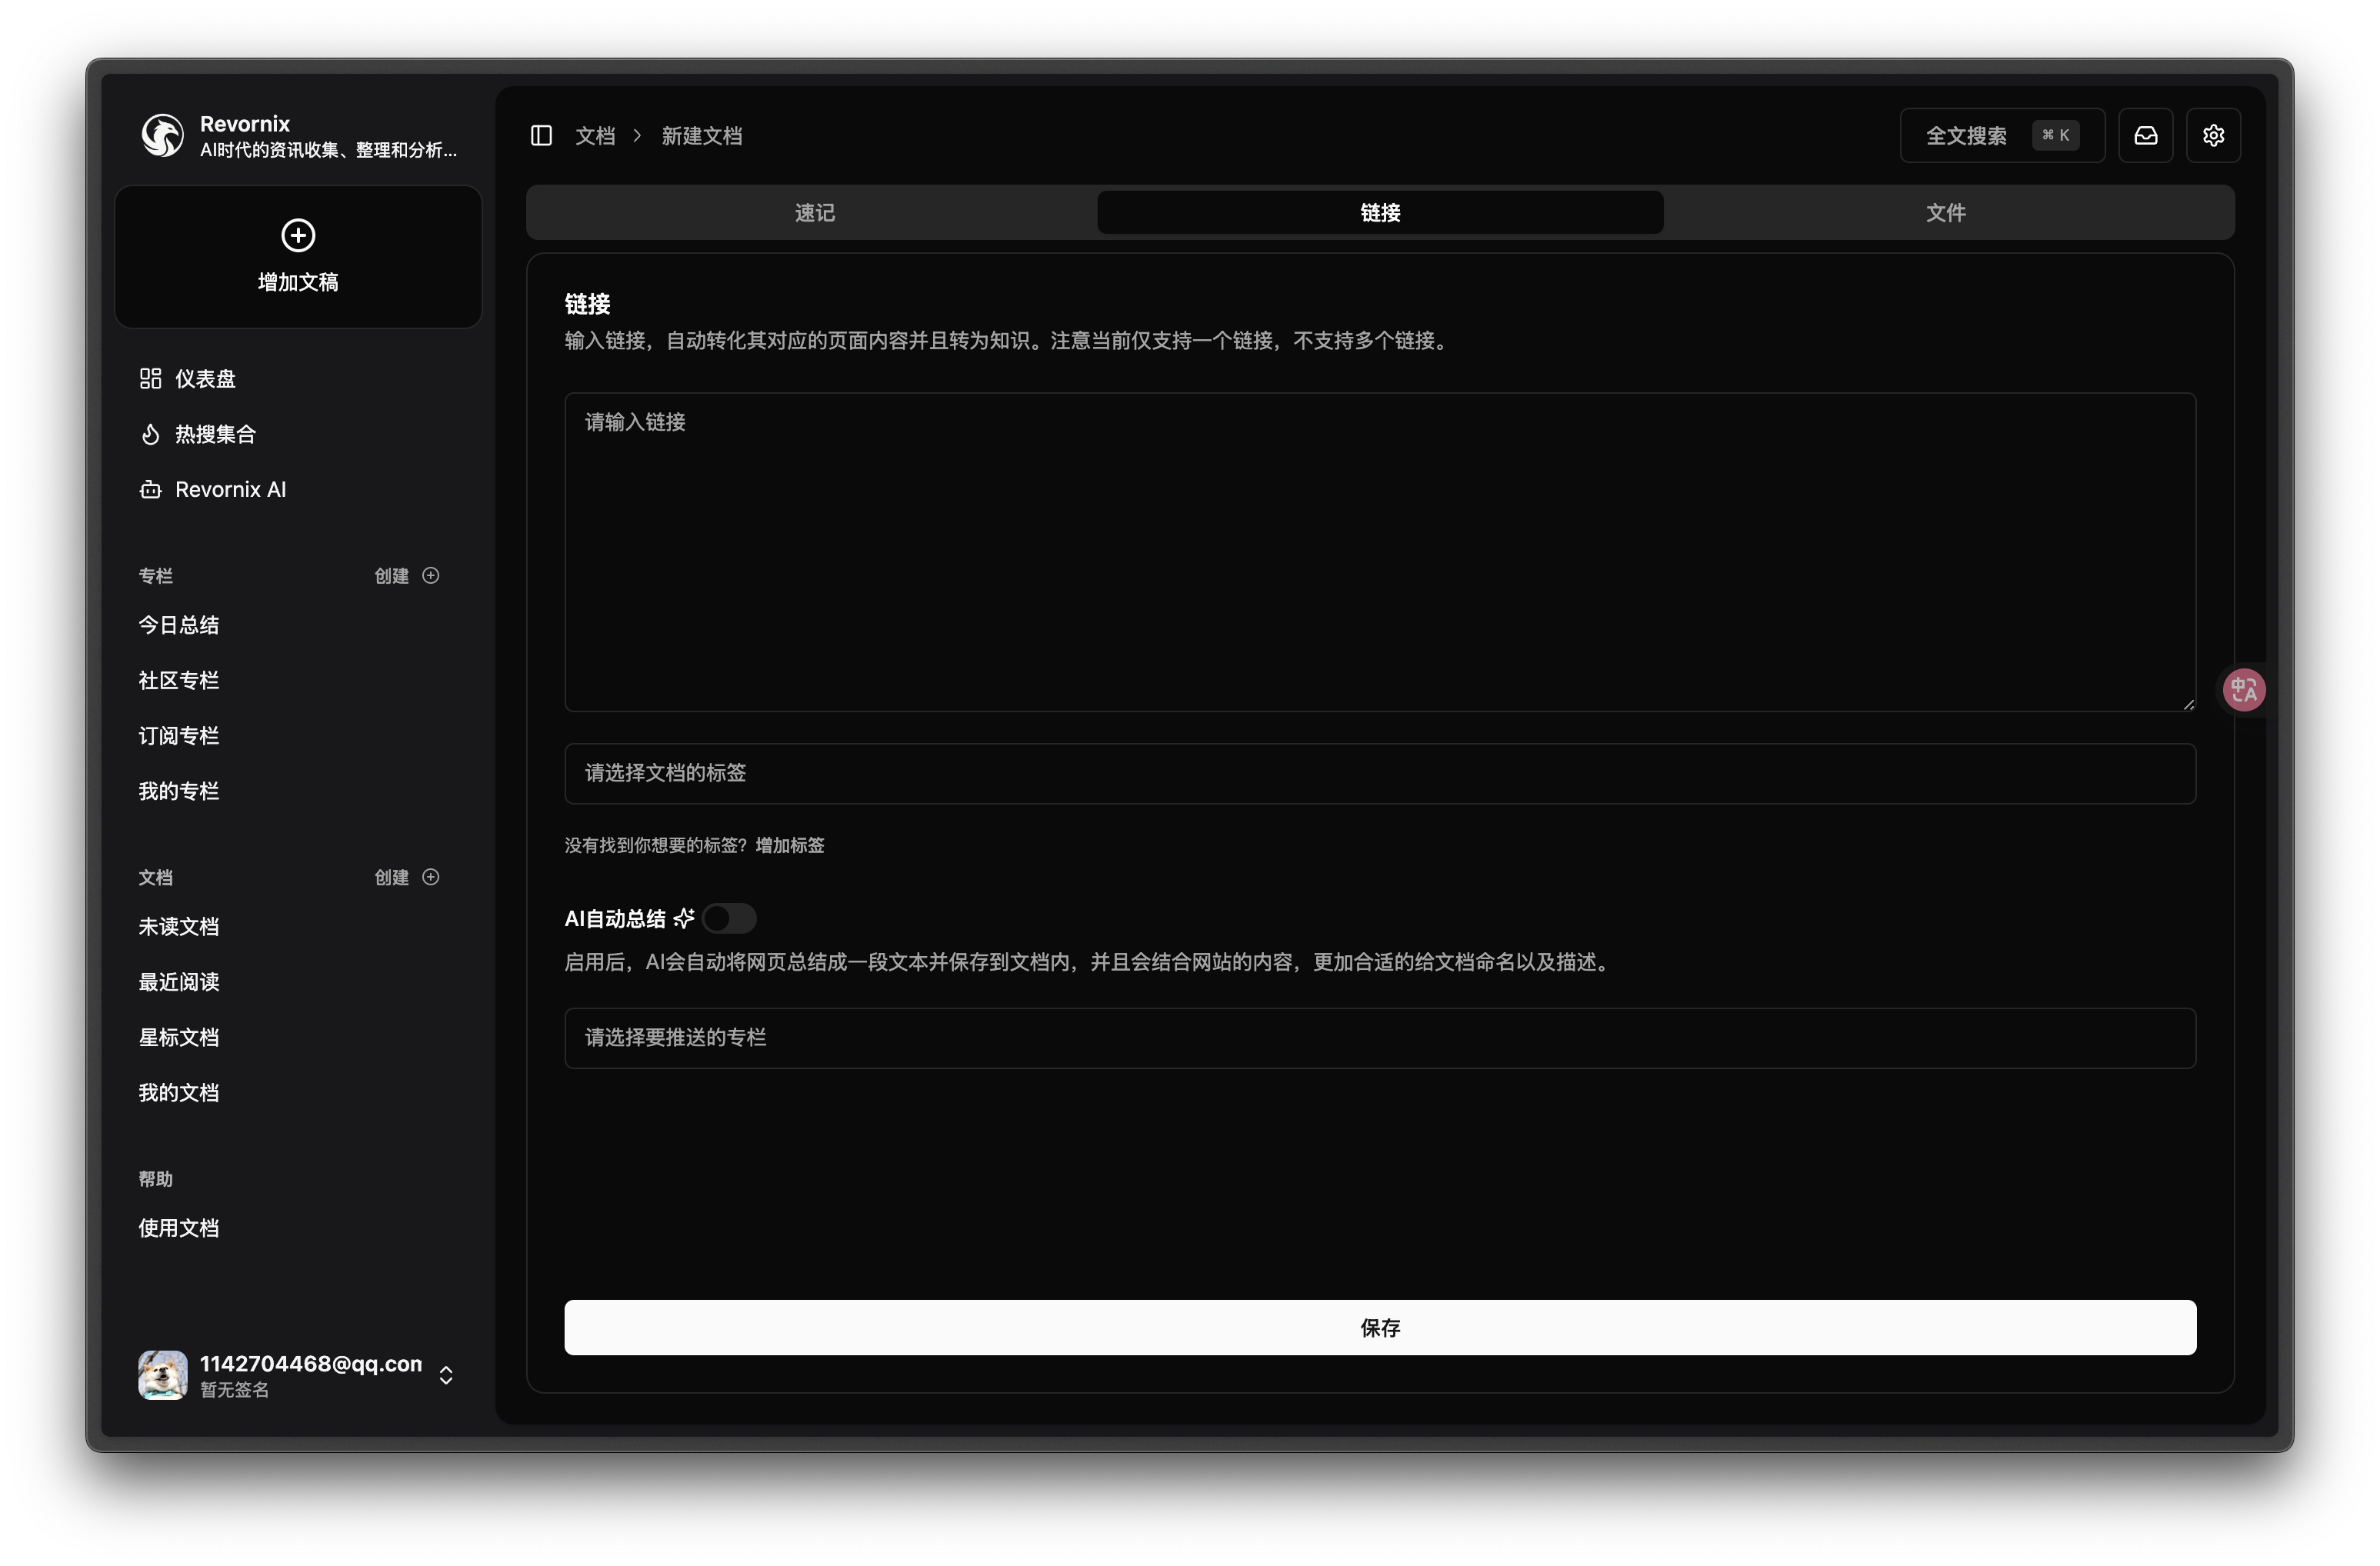This screenshot has height=1566, width=2380.
Task: Enable the AI自动总结 switch
Action: tap(729, 918)
